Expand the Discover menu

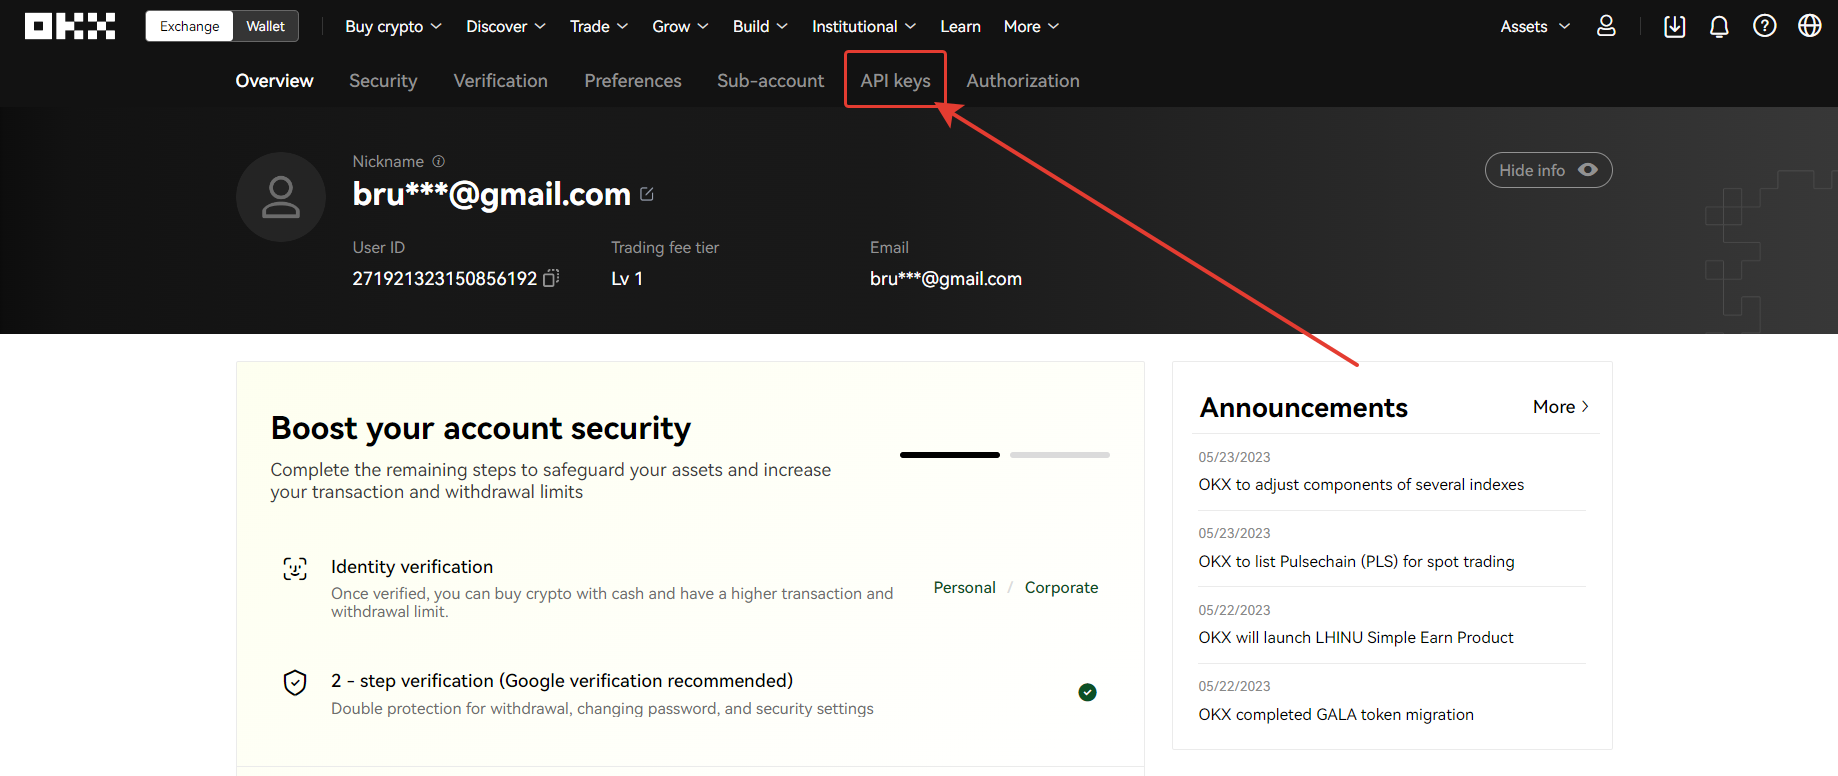click(x=506, y=27)
